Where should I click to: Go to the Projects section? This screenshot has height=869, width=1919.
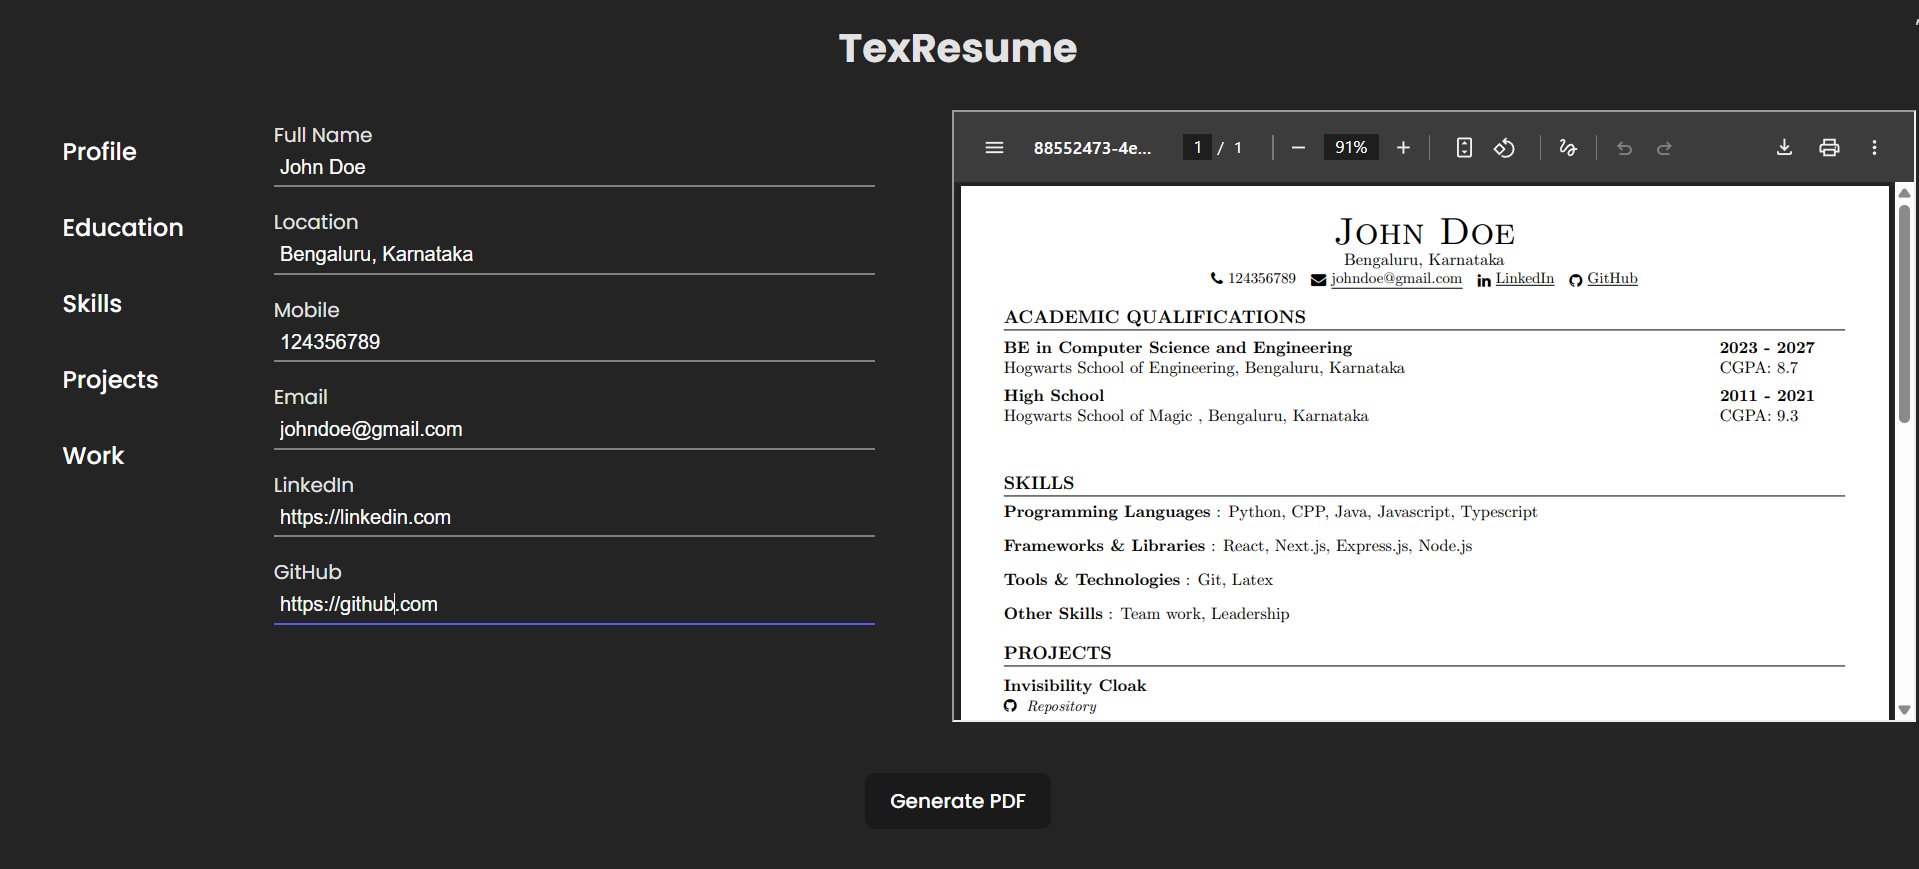click(110, 380)
